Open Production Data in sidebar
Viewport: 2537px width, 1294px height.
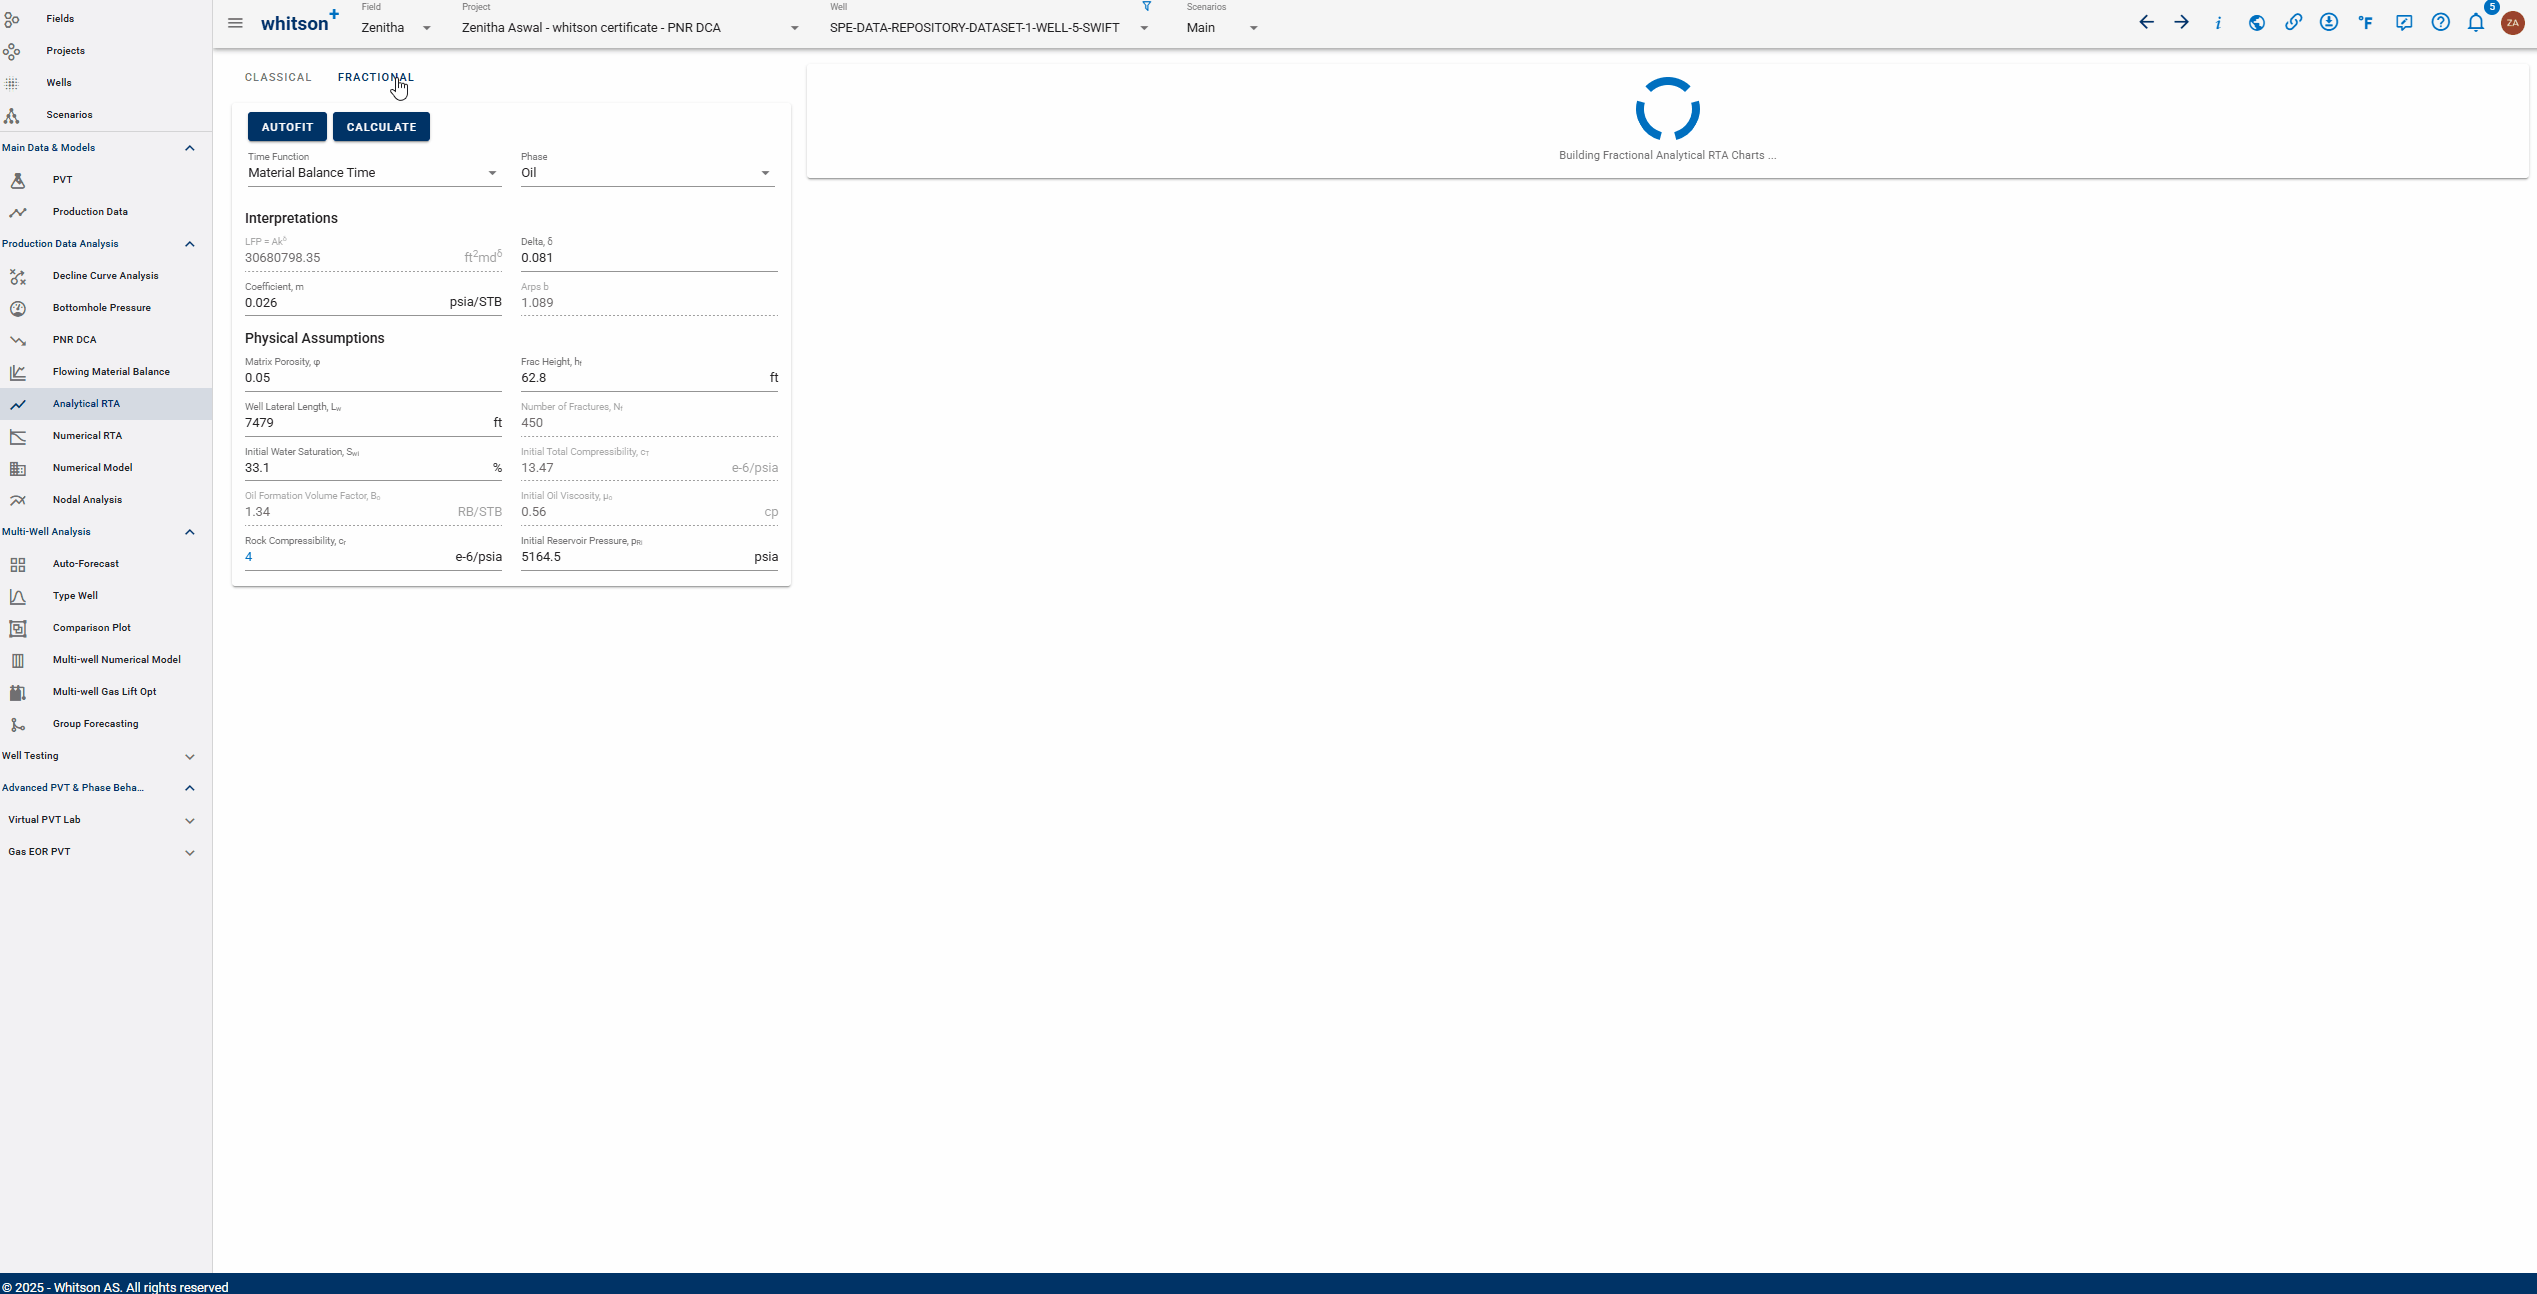pos(106,212)
